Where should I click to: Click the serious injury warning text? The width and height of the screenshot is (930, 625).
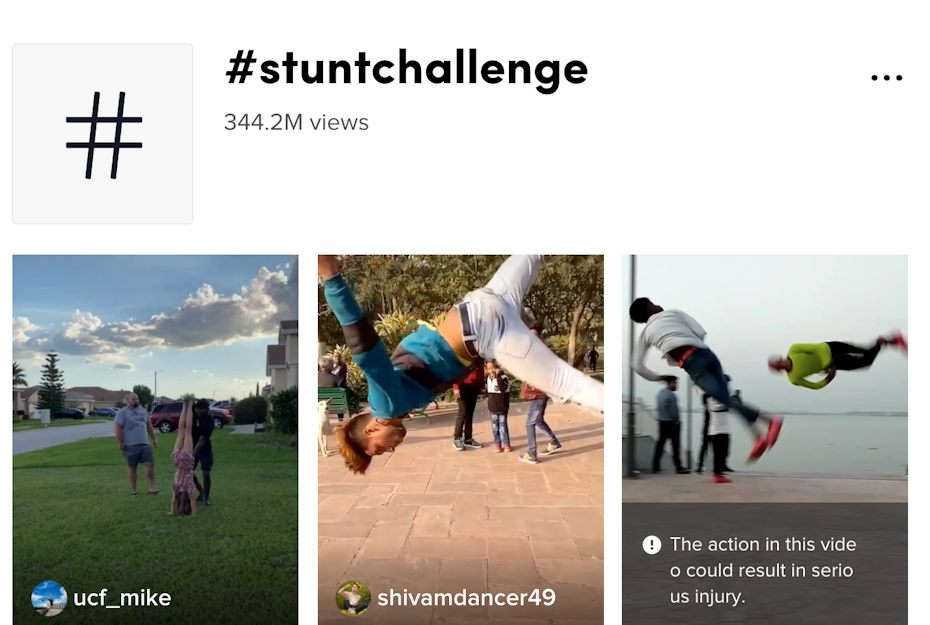click(x=763, y=570)
